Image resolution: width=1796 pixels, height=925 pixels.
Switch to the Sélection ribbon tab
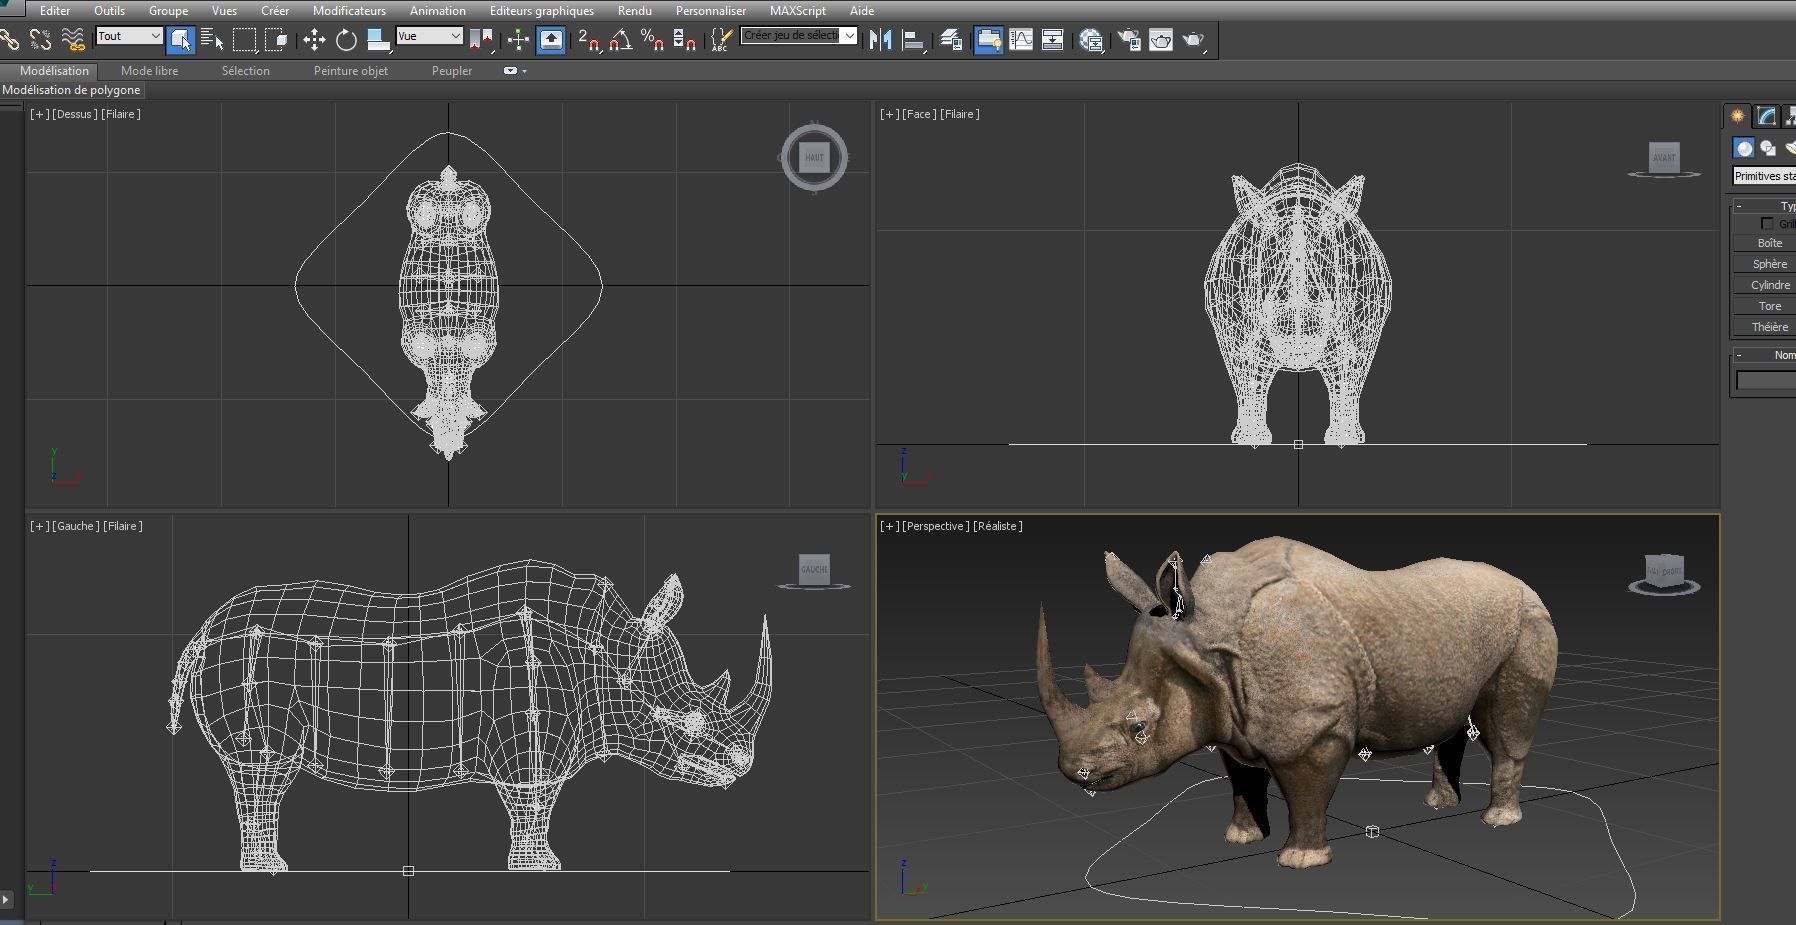(246, 71)
